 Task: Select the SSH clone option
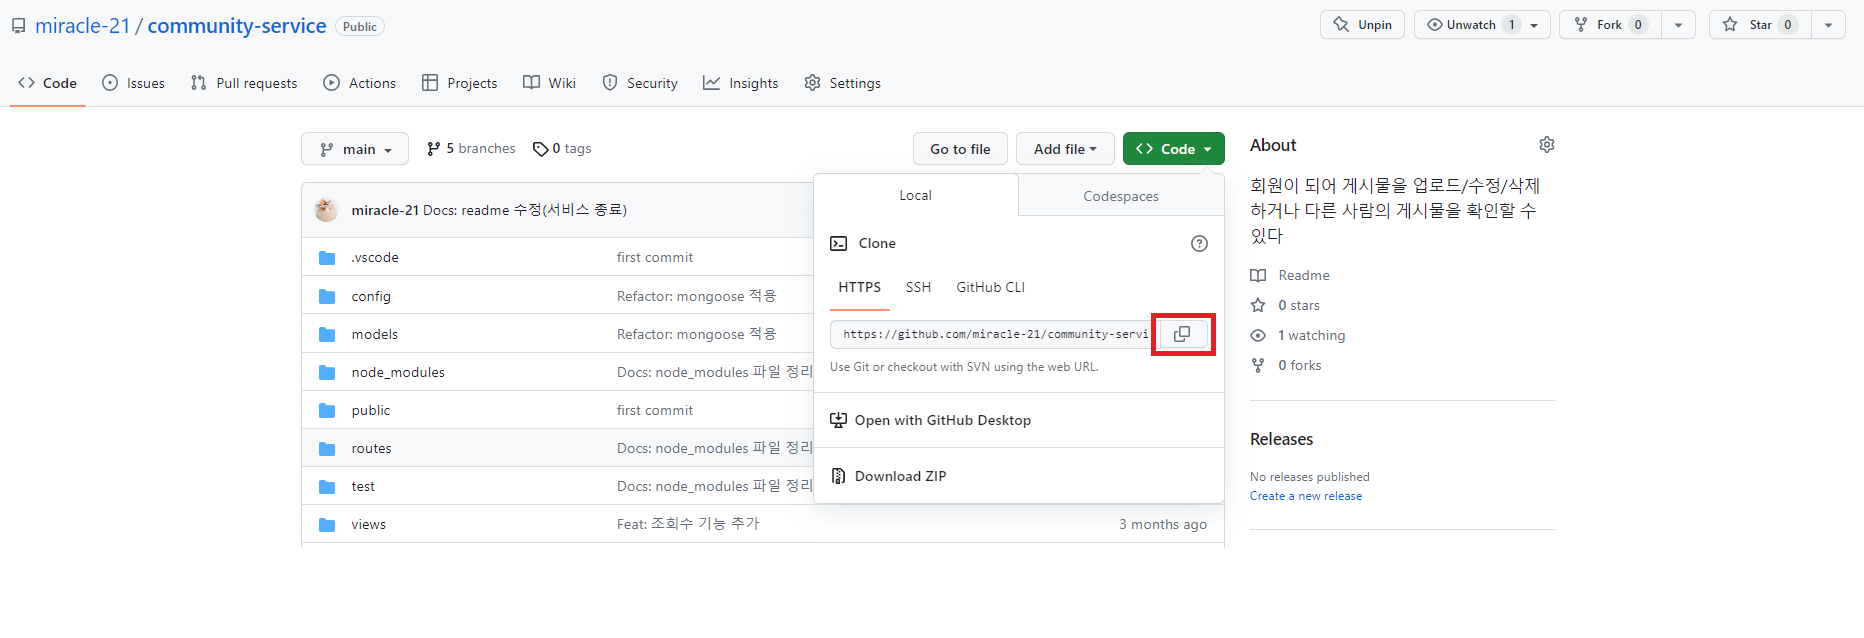[x=918, y=287]
